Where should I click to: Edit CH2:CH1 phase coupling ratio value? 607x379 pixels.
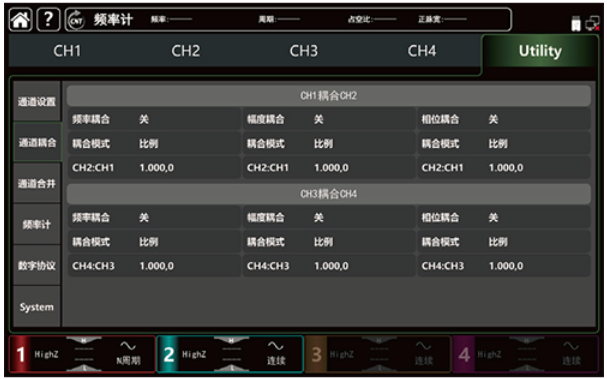click(x=504, y=168)
